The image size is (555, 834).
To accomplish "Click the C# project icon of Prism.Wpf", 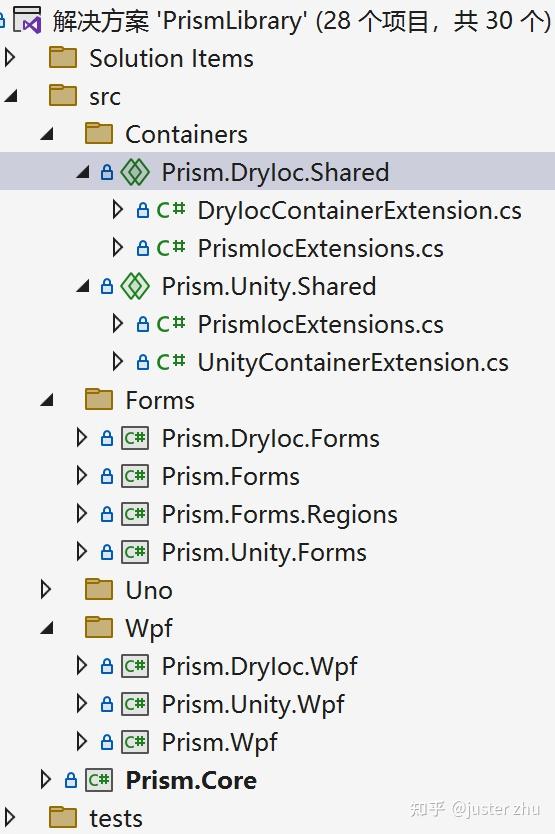I will (x=135, y=742).
